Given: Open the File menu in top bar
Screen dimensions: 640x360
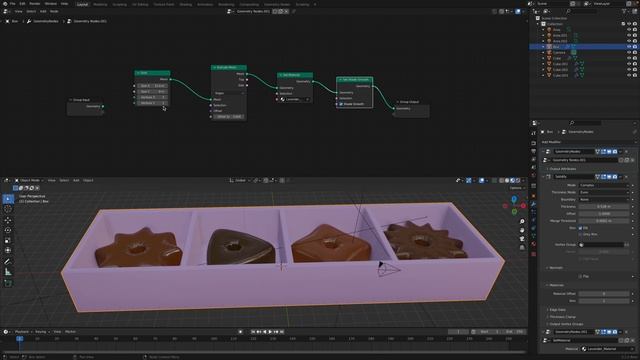Looking at the screenshot, I should tap(13, 4).
